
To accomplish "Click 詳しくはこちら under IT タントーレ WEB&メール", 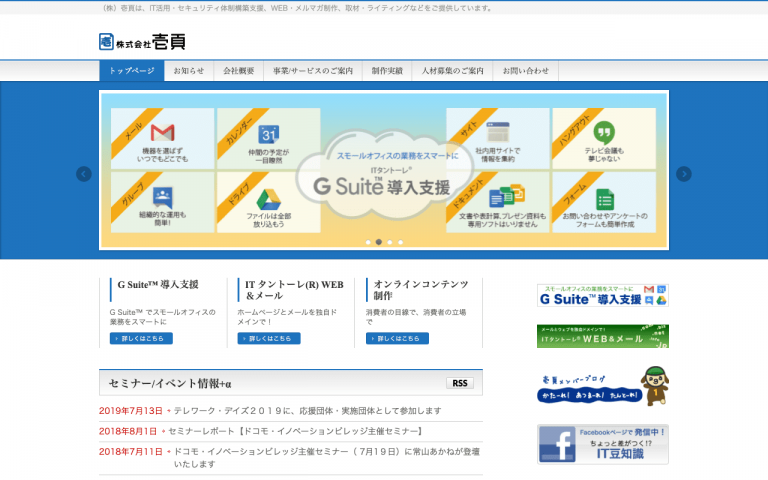I will pos(269,338).
